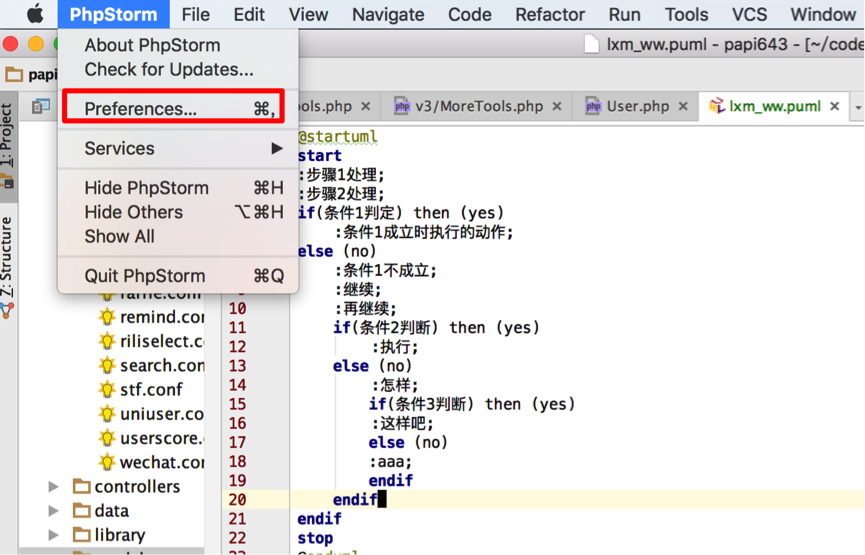This screenshot has width=865, height=555.
Task: Select Check for Updates...
Action: [x=178, y=70]
